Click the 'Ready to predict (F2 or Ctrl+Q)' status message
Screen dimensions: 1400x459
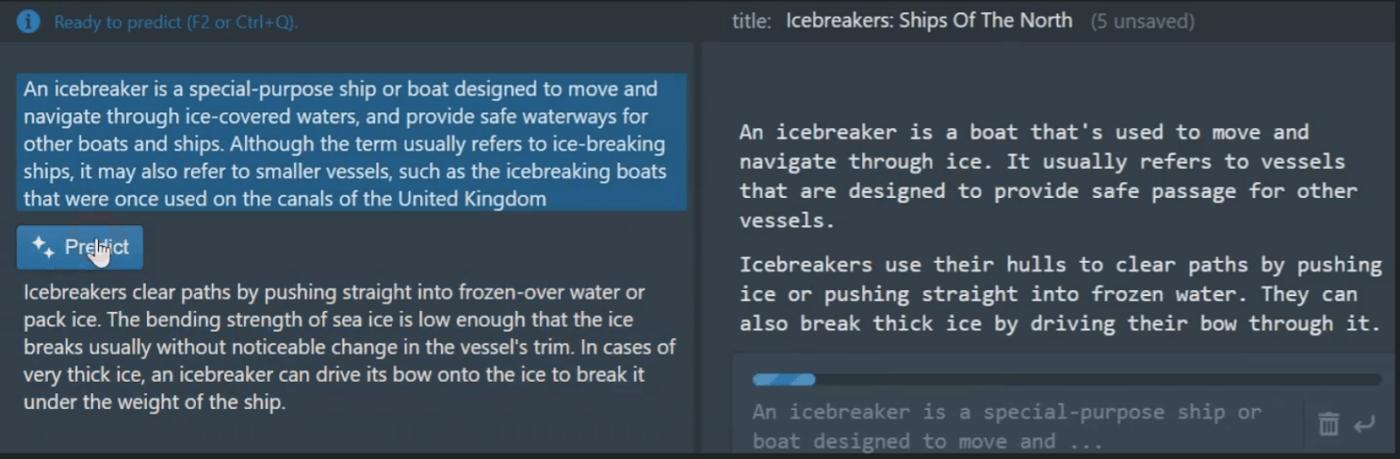176,22
